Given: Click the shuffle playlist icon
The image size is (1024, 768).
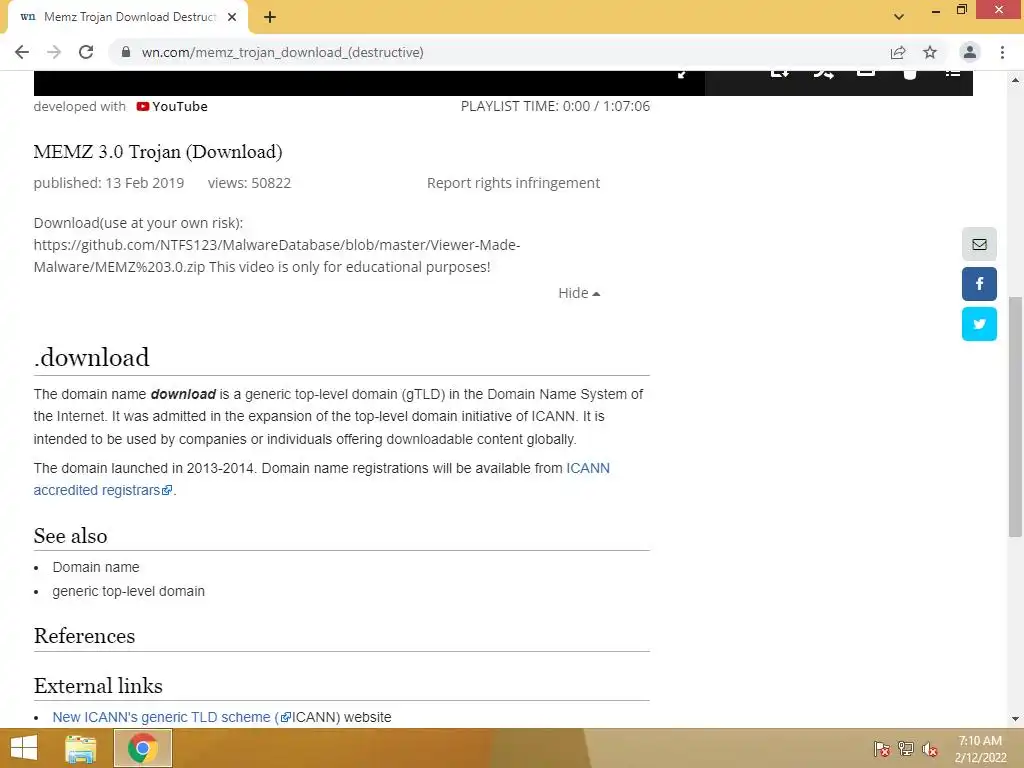Looking at the screenshot, I should pyautogui.click(x=824, y=73).
